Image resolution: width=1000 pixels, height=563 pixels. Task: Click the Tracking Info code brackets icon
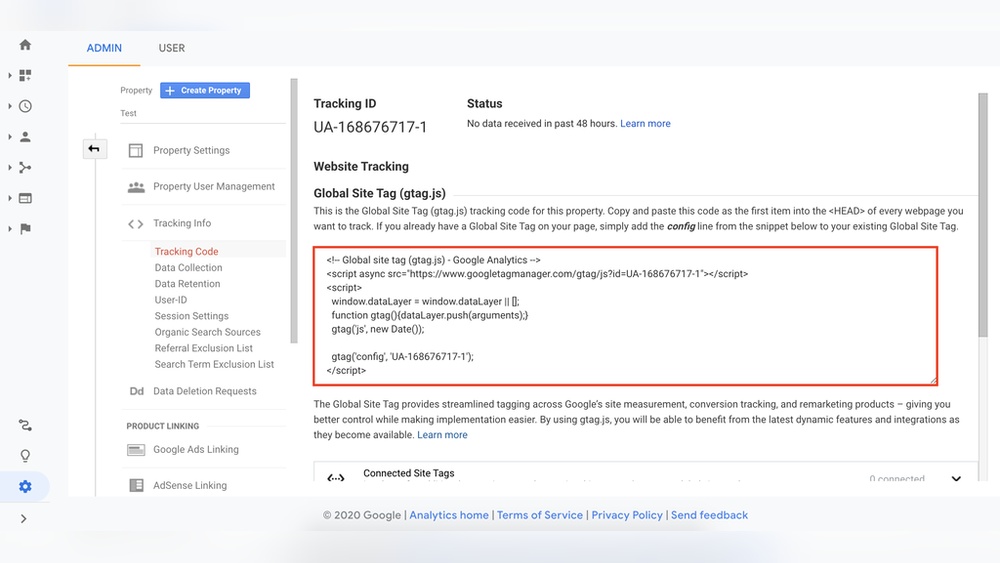[135, 224]
